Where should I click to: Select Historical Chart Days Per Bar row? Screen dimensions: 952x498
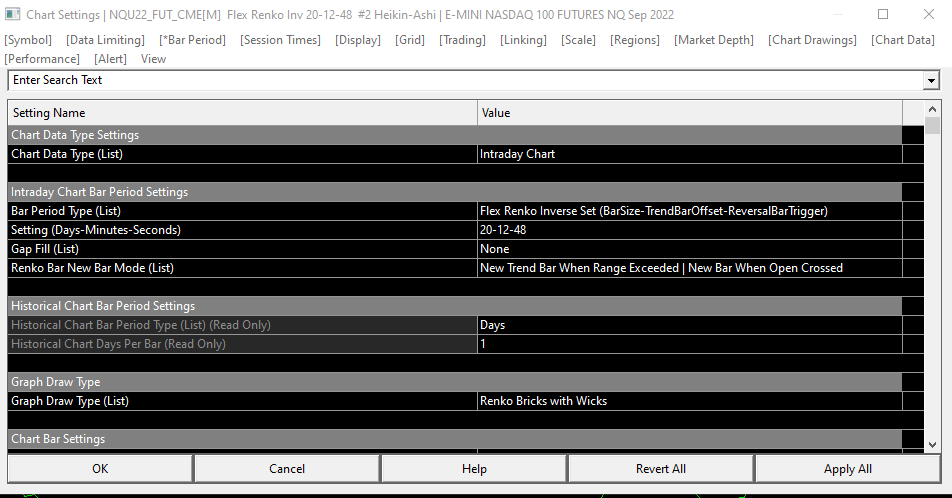click(x=243, y=344)
